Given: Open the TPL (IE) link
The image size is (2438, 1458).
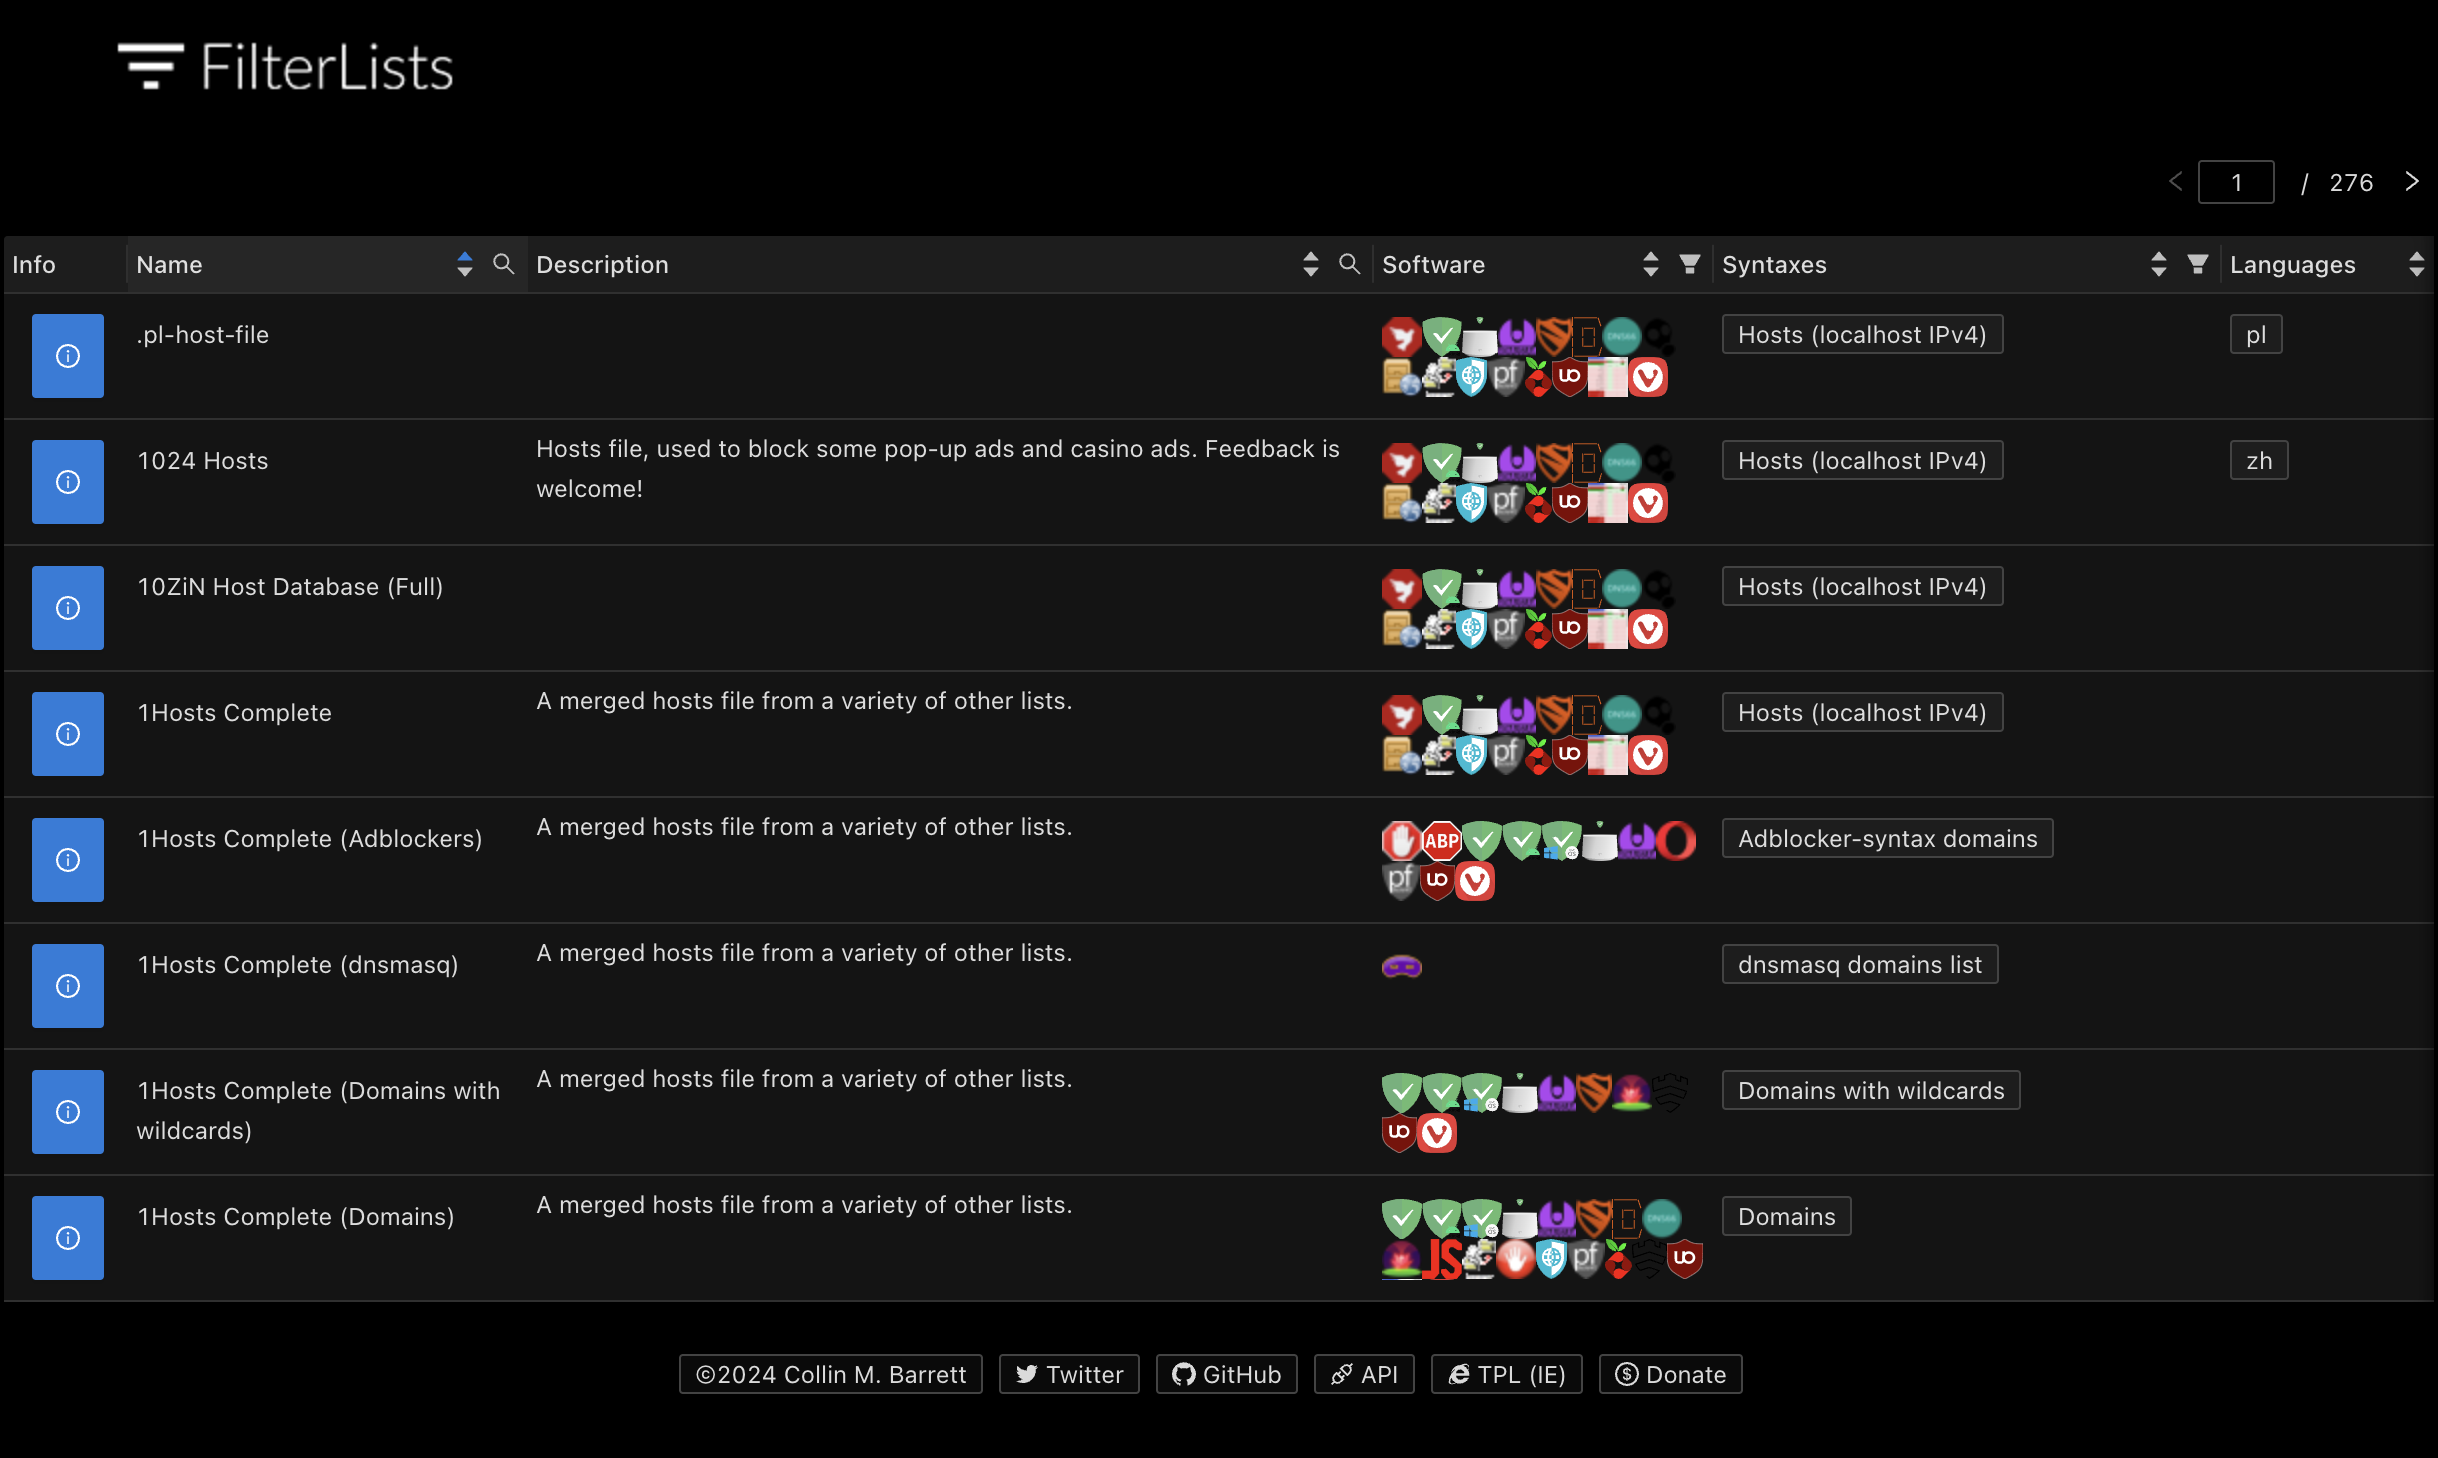Looking at the screenshot, I should pos(1507,1374).
